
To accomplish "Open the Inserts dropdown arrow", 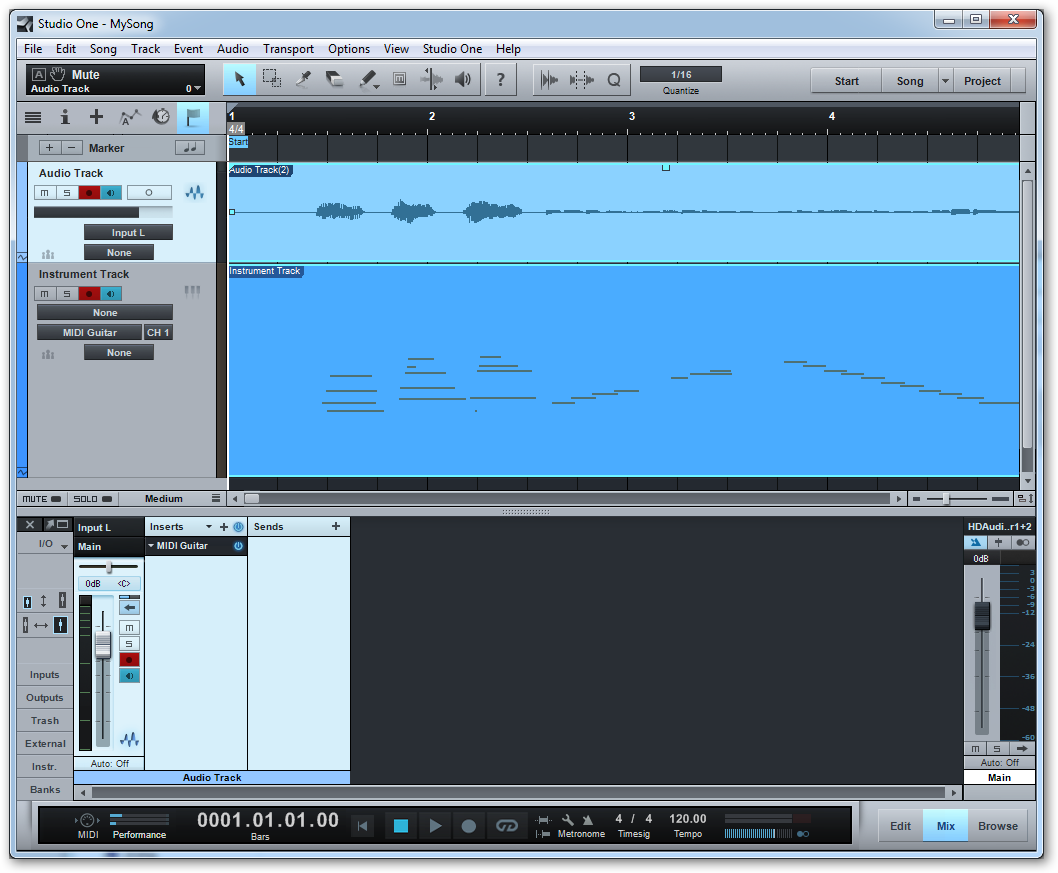I will point(208,527).
